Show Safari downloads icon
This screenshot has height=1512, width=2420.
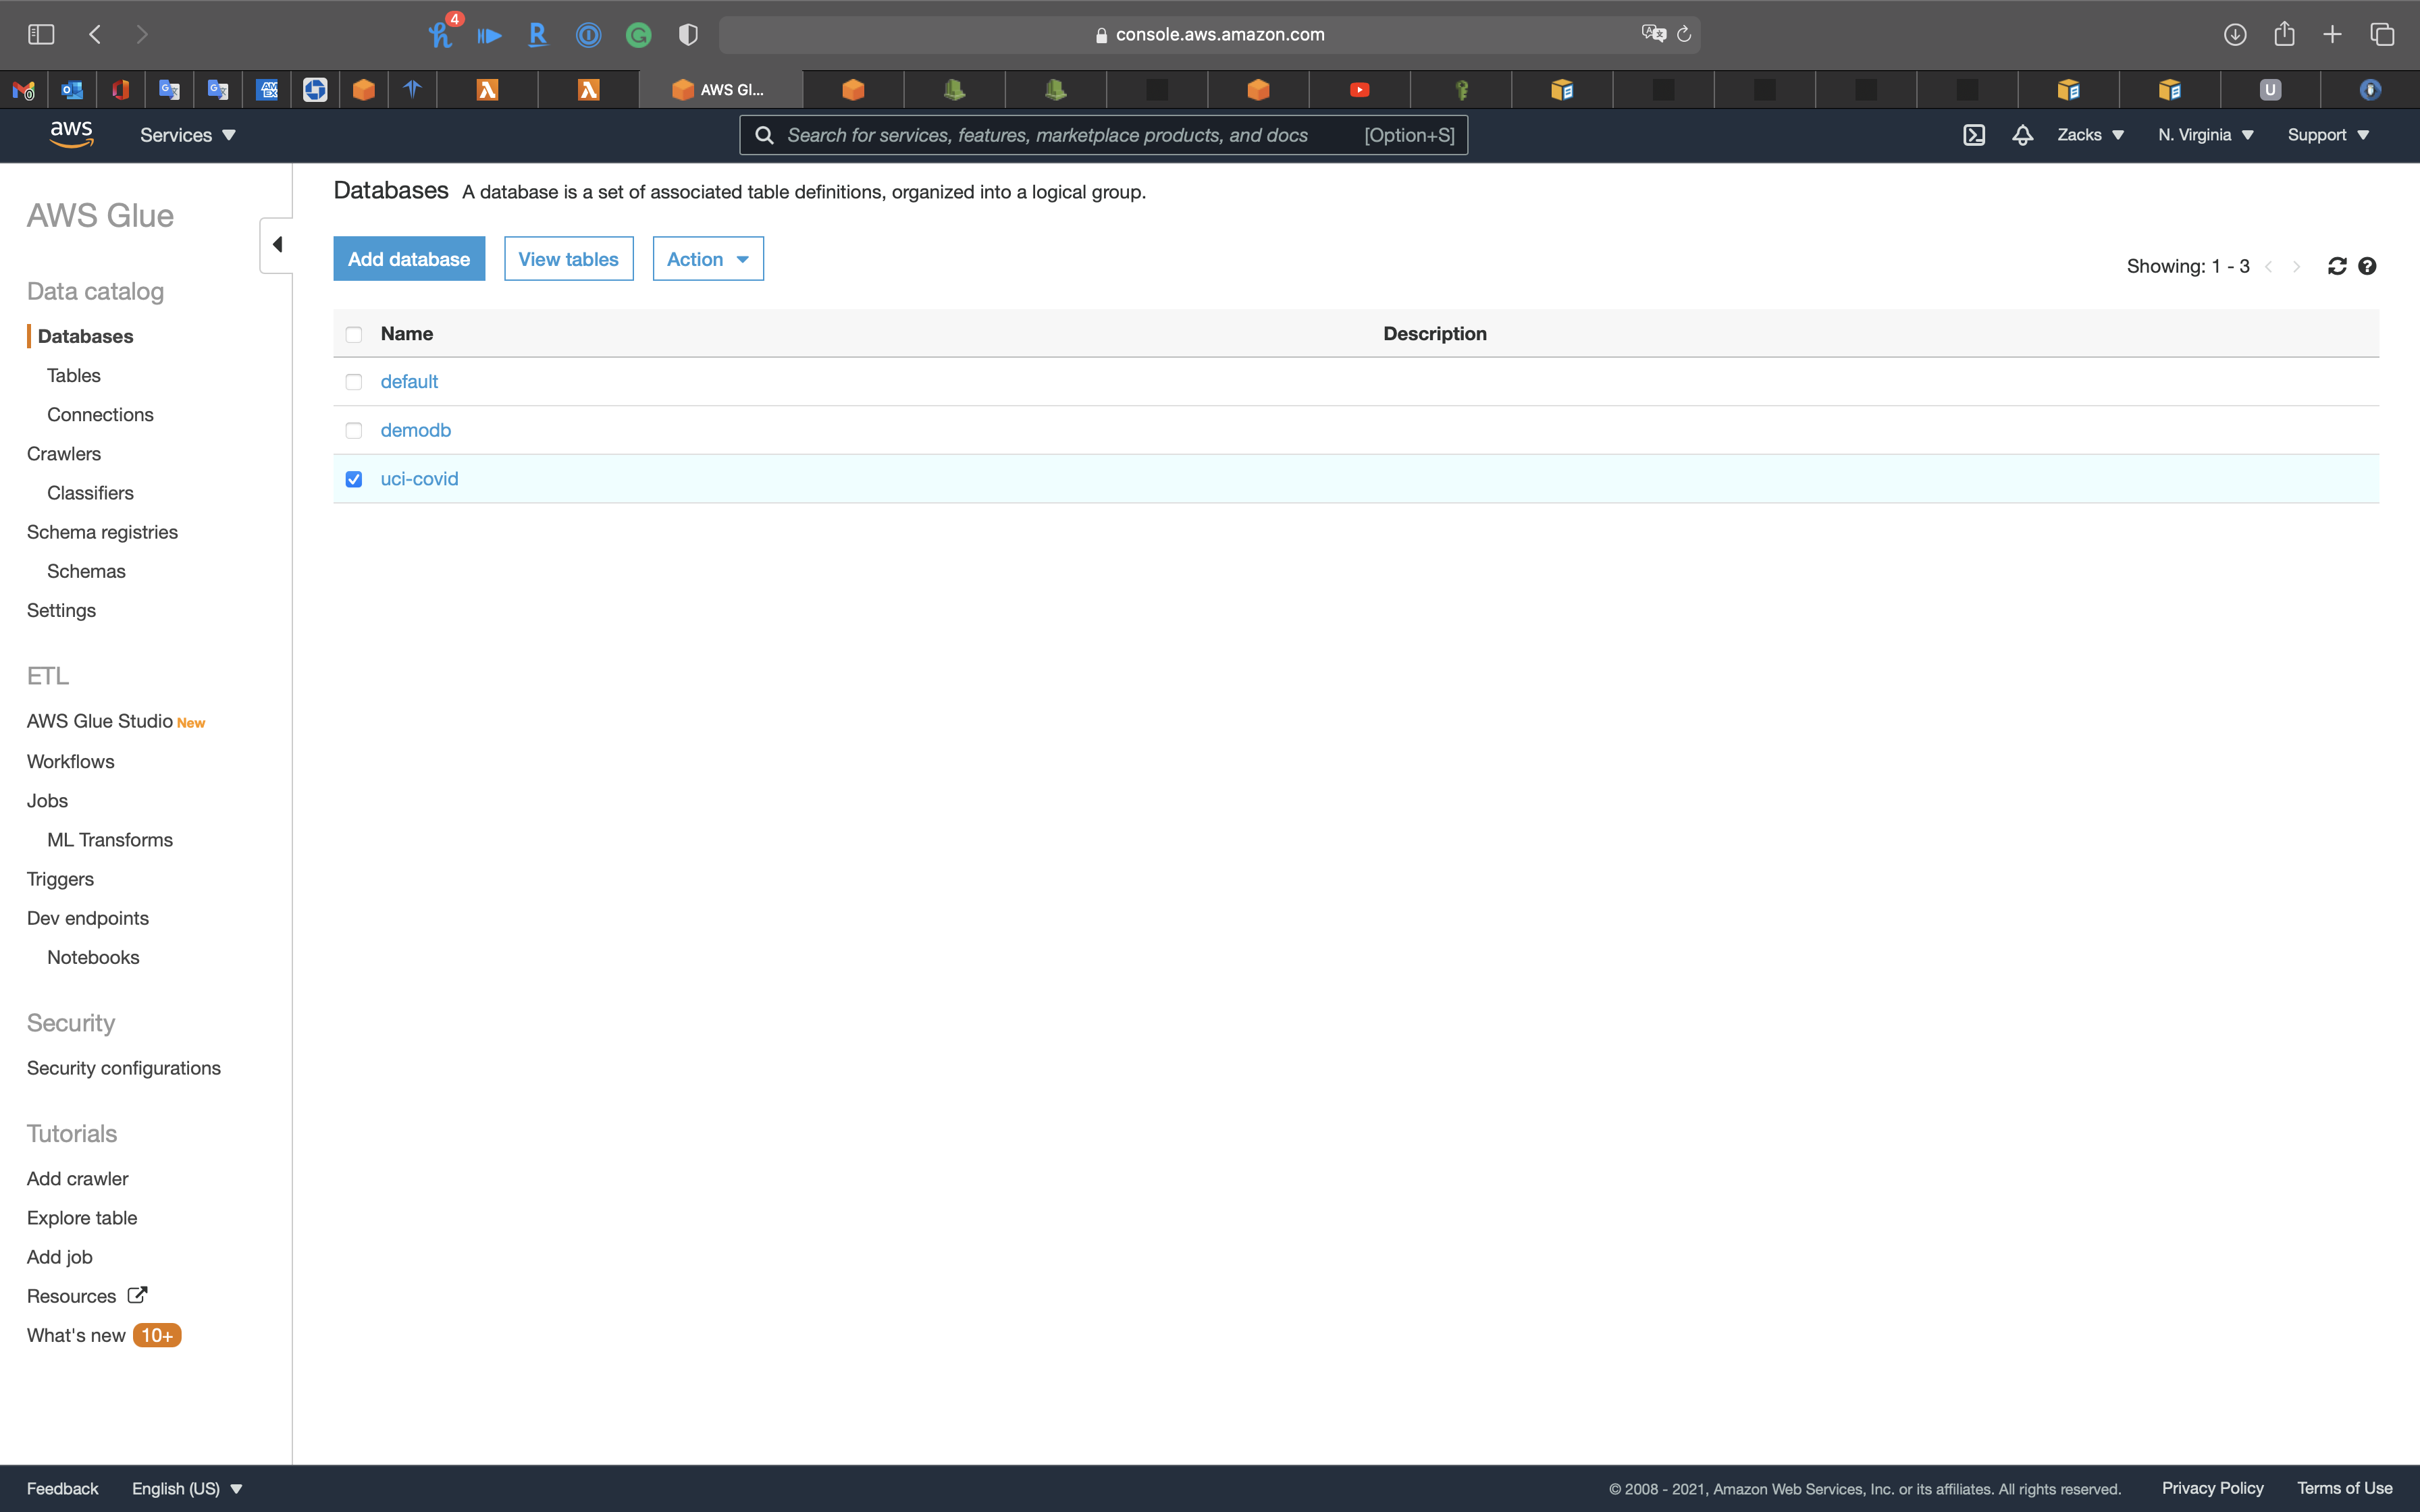pos(2234,35)
